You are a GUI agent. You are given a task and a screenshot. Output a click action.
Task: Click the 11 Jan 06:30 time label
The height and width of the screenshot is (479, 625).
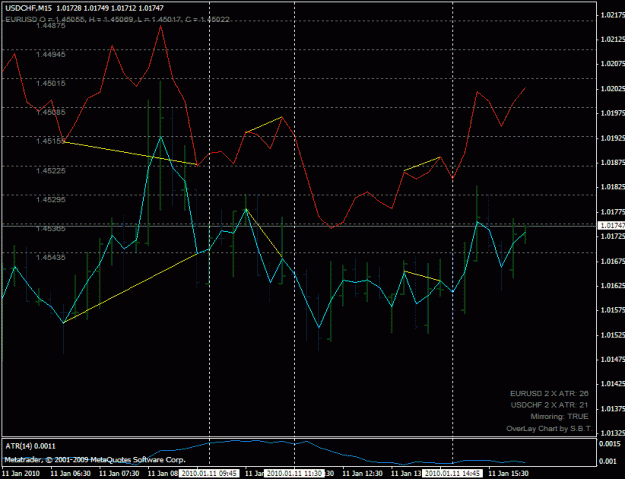coord(71,473)
